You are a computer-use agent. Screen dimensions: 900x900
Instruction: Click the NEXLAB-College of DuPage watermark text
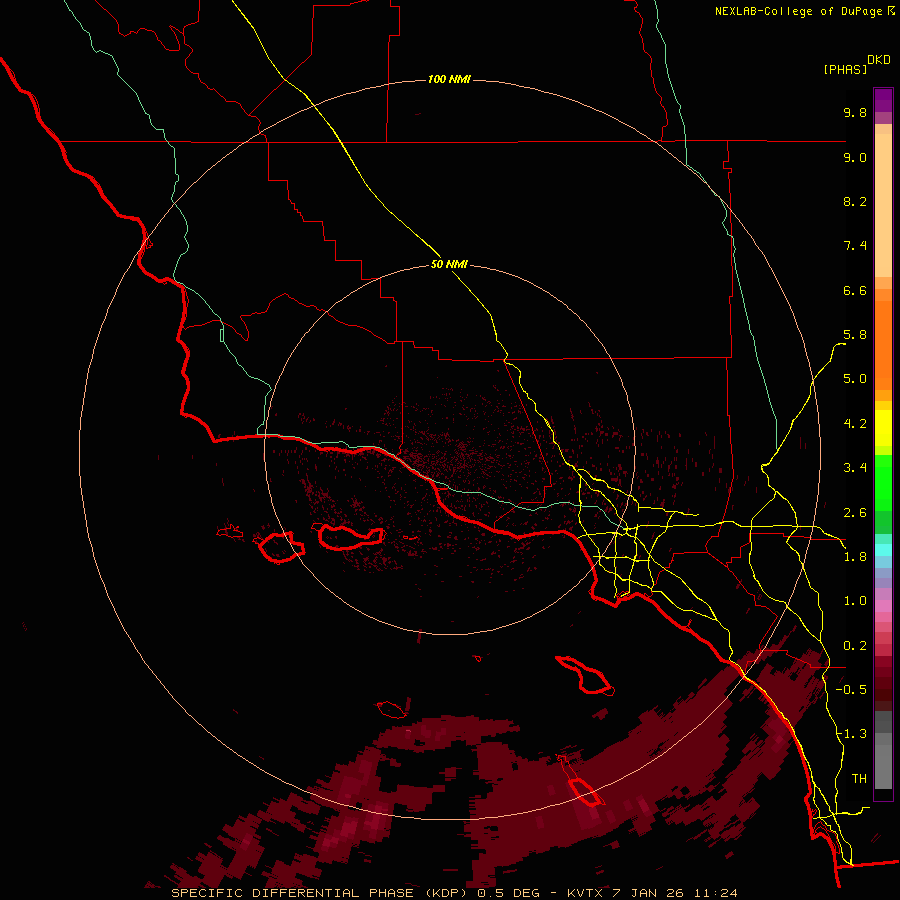[799, 11]
